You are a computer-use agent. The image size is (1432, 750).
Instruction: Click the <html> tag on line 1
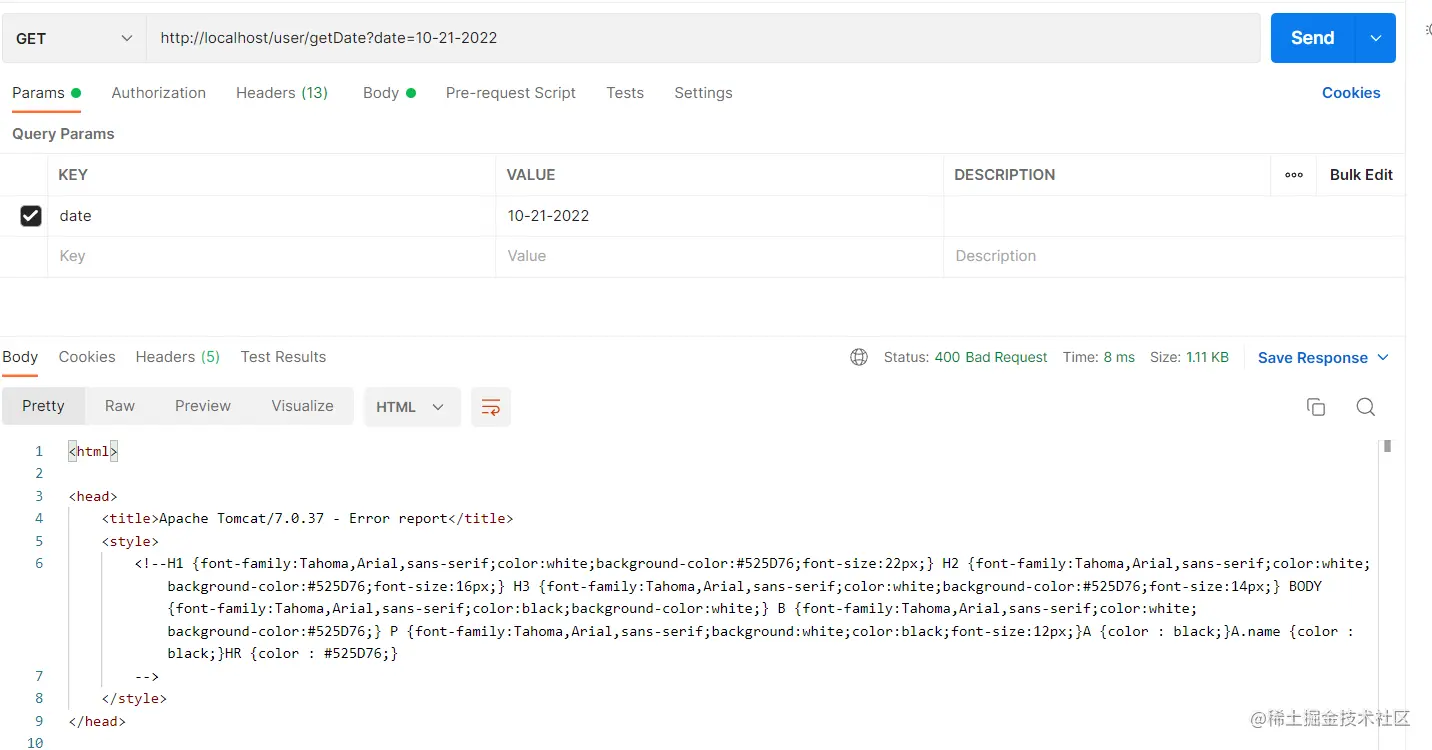click(x=94, y=451)
